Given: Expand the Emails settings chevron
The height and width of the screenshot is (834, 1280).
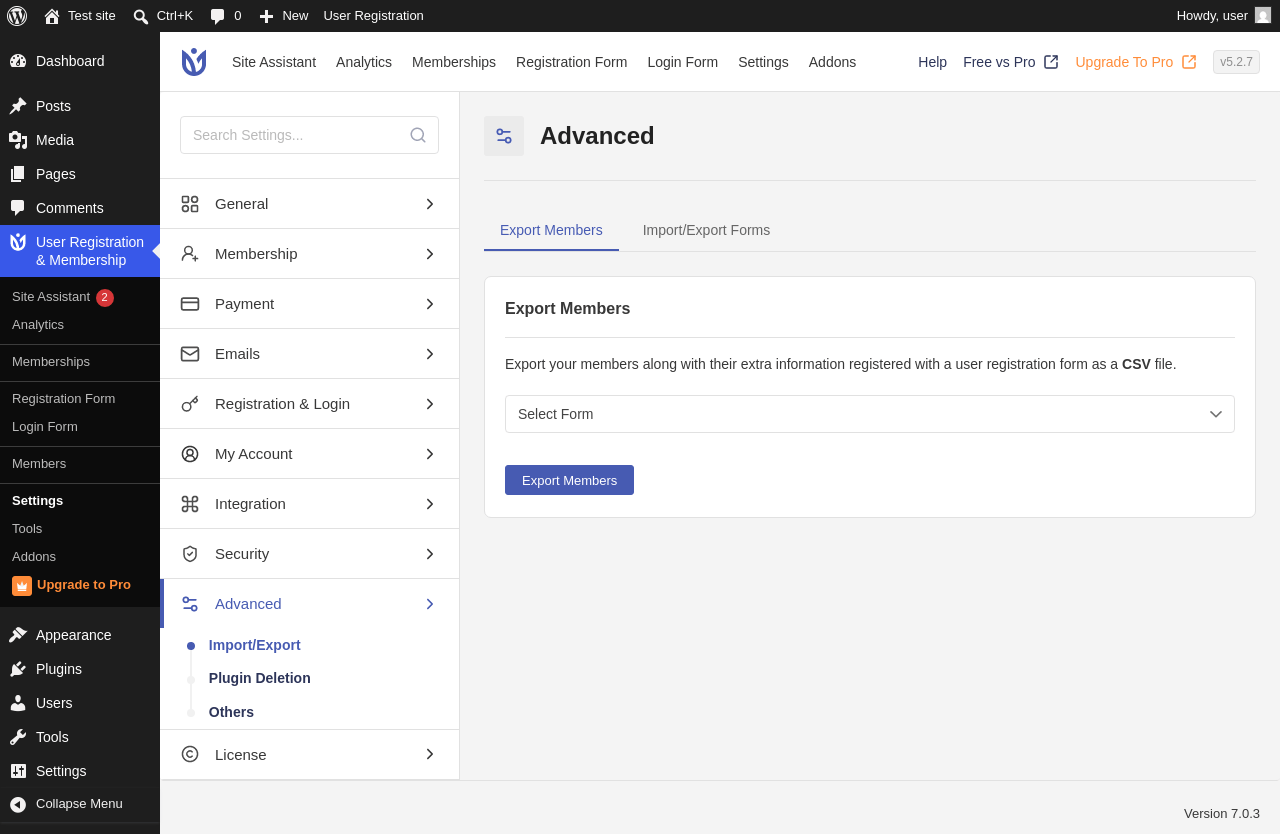Looking at the screenshot, I should point(430,354).
